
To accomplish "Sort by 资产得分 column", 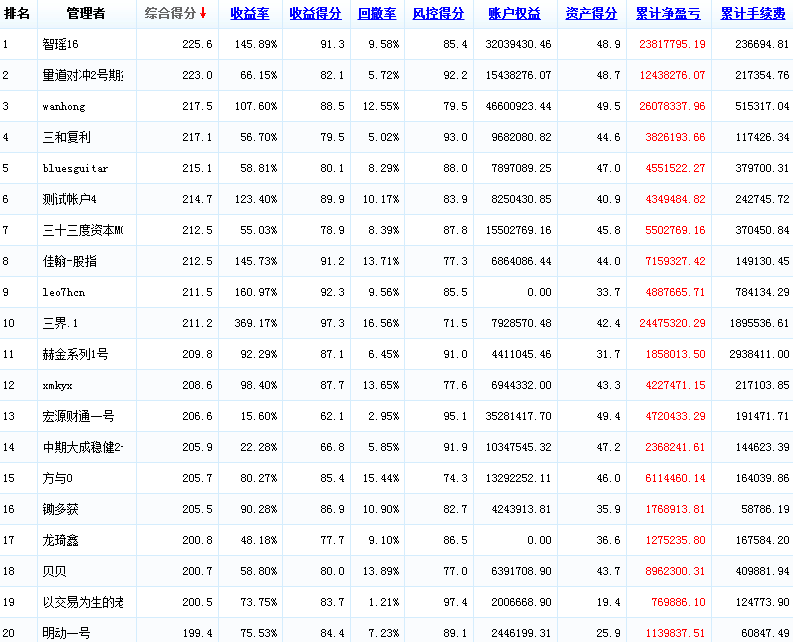I will (x=591, y=14).
